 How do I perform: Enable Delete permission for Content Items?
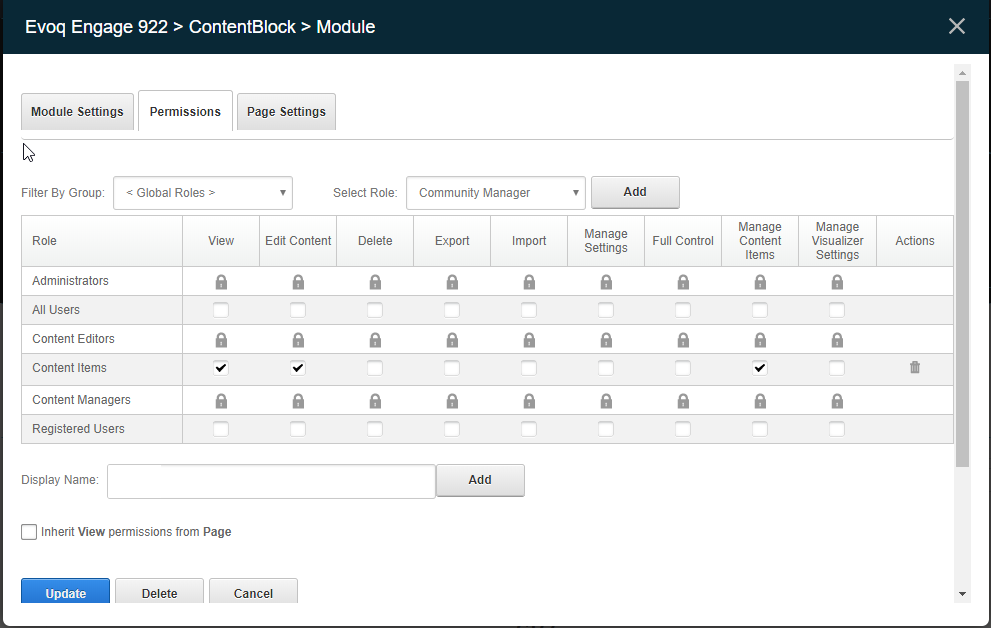(375, 368)
